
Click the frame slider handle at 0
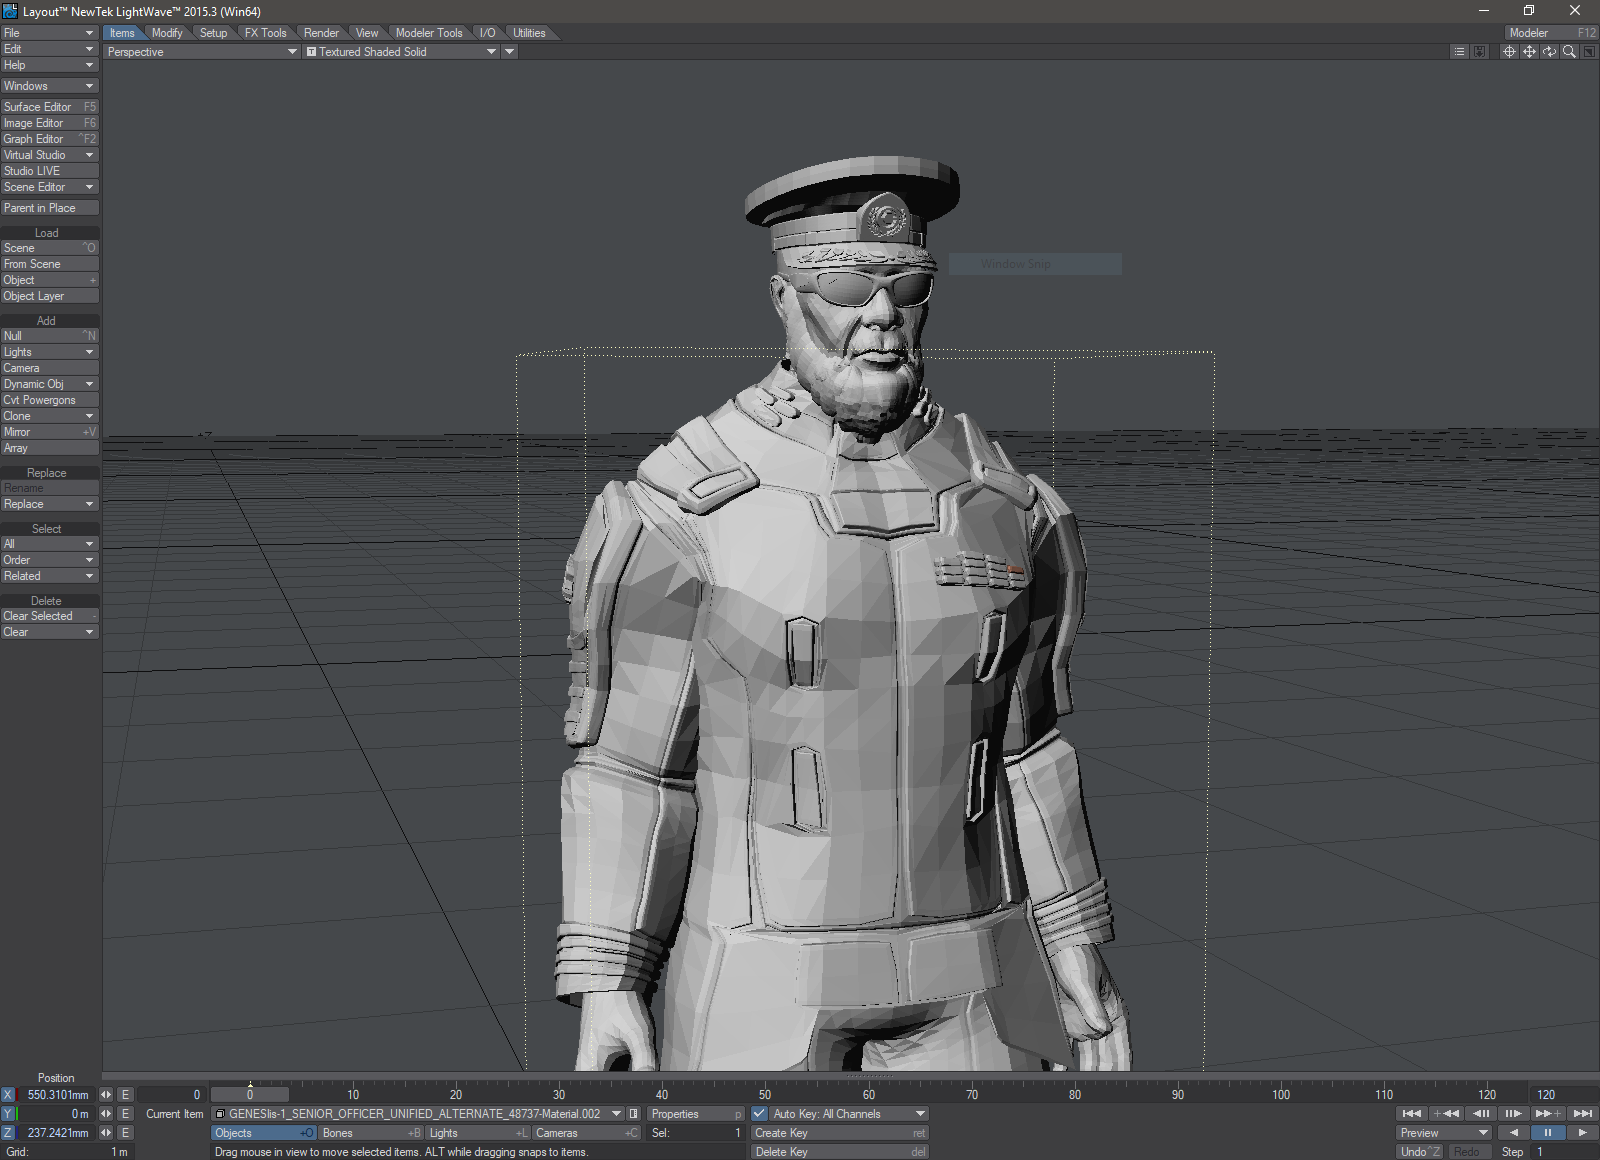click(x=250, y=1095)
